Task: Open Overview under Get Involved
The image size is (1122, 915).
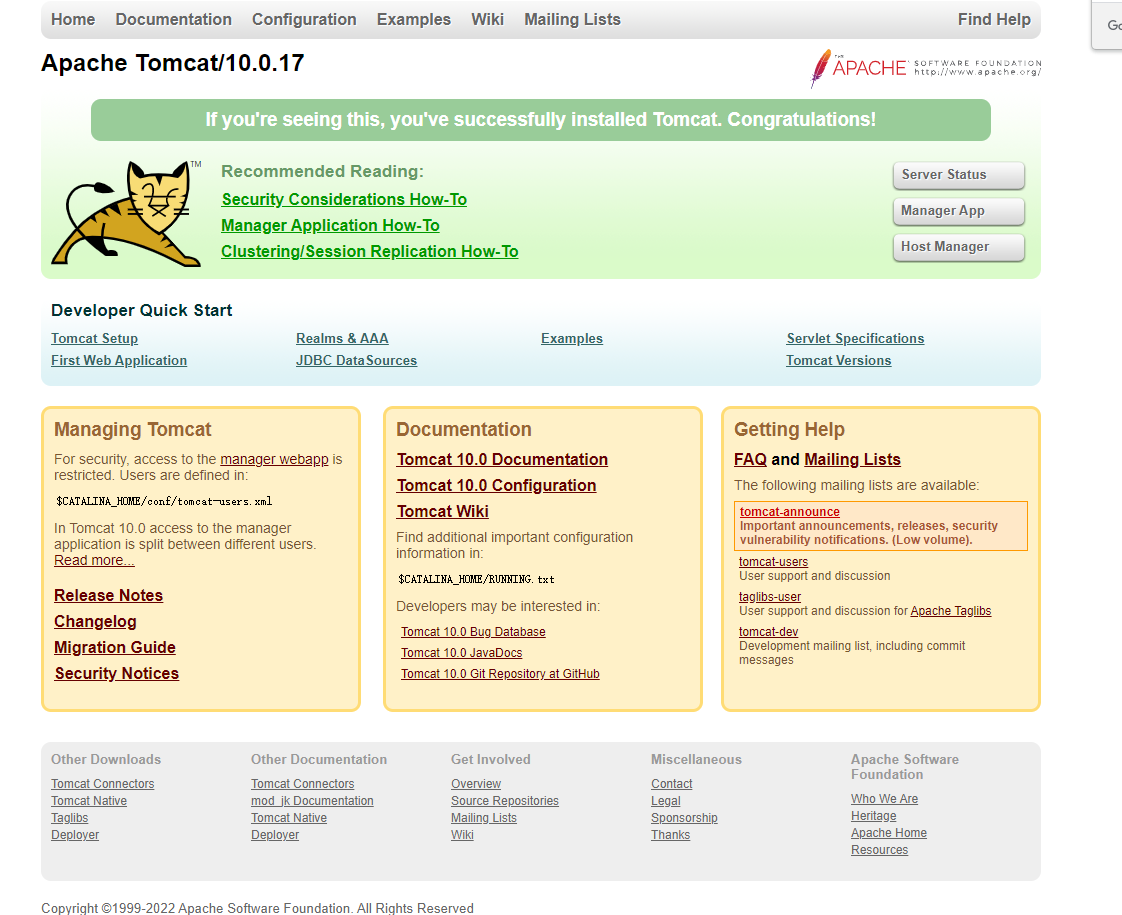Action: click(476, 784)
